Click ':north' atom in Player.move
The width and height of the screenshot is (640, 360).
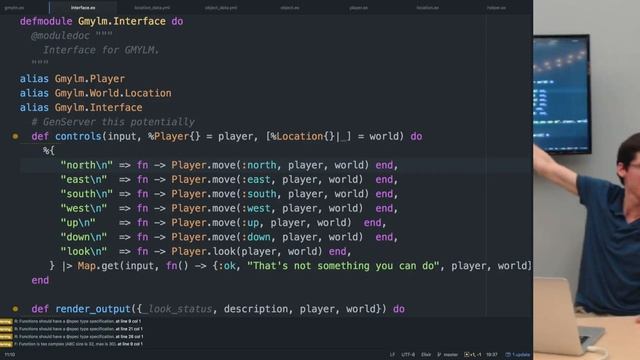click(259, 165)
